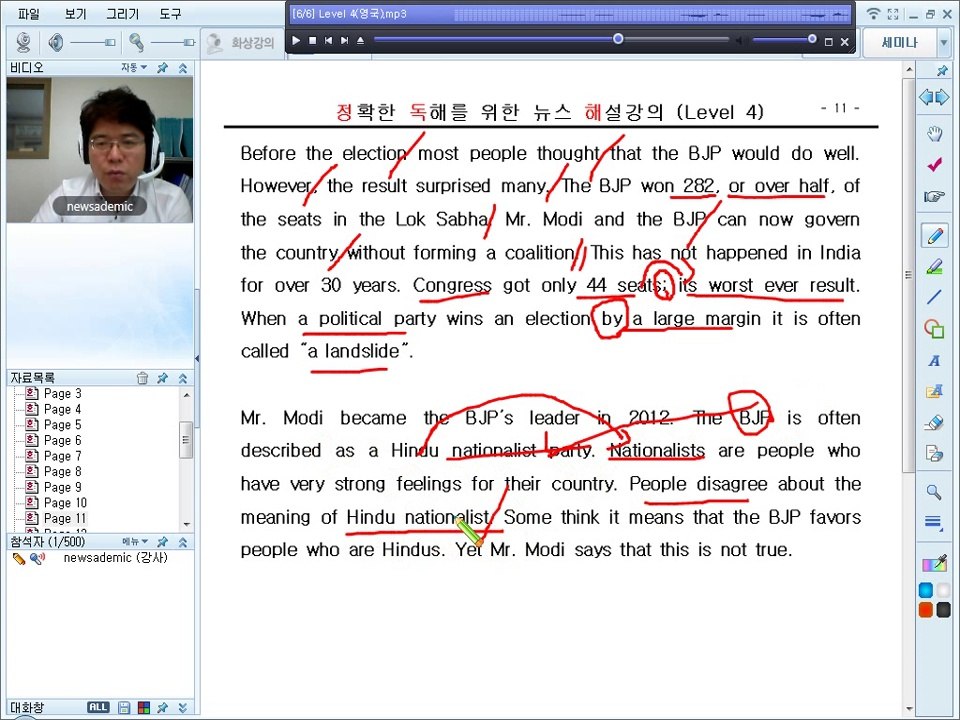Stop the audio playback
This screenshot has height=720, width=960.
[x=312, y=40]
